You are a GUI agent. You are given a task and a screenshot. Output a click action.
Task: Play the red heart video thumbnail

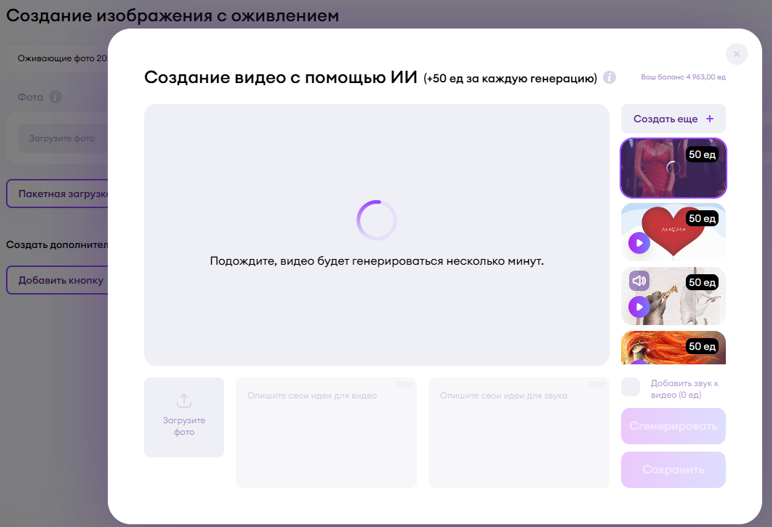point(638,243)
